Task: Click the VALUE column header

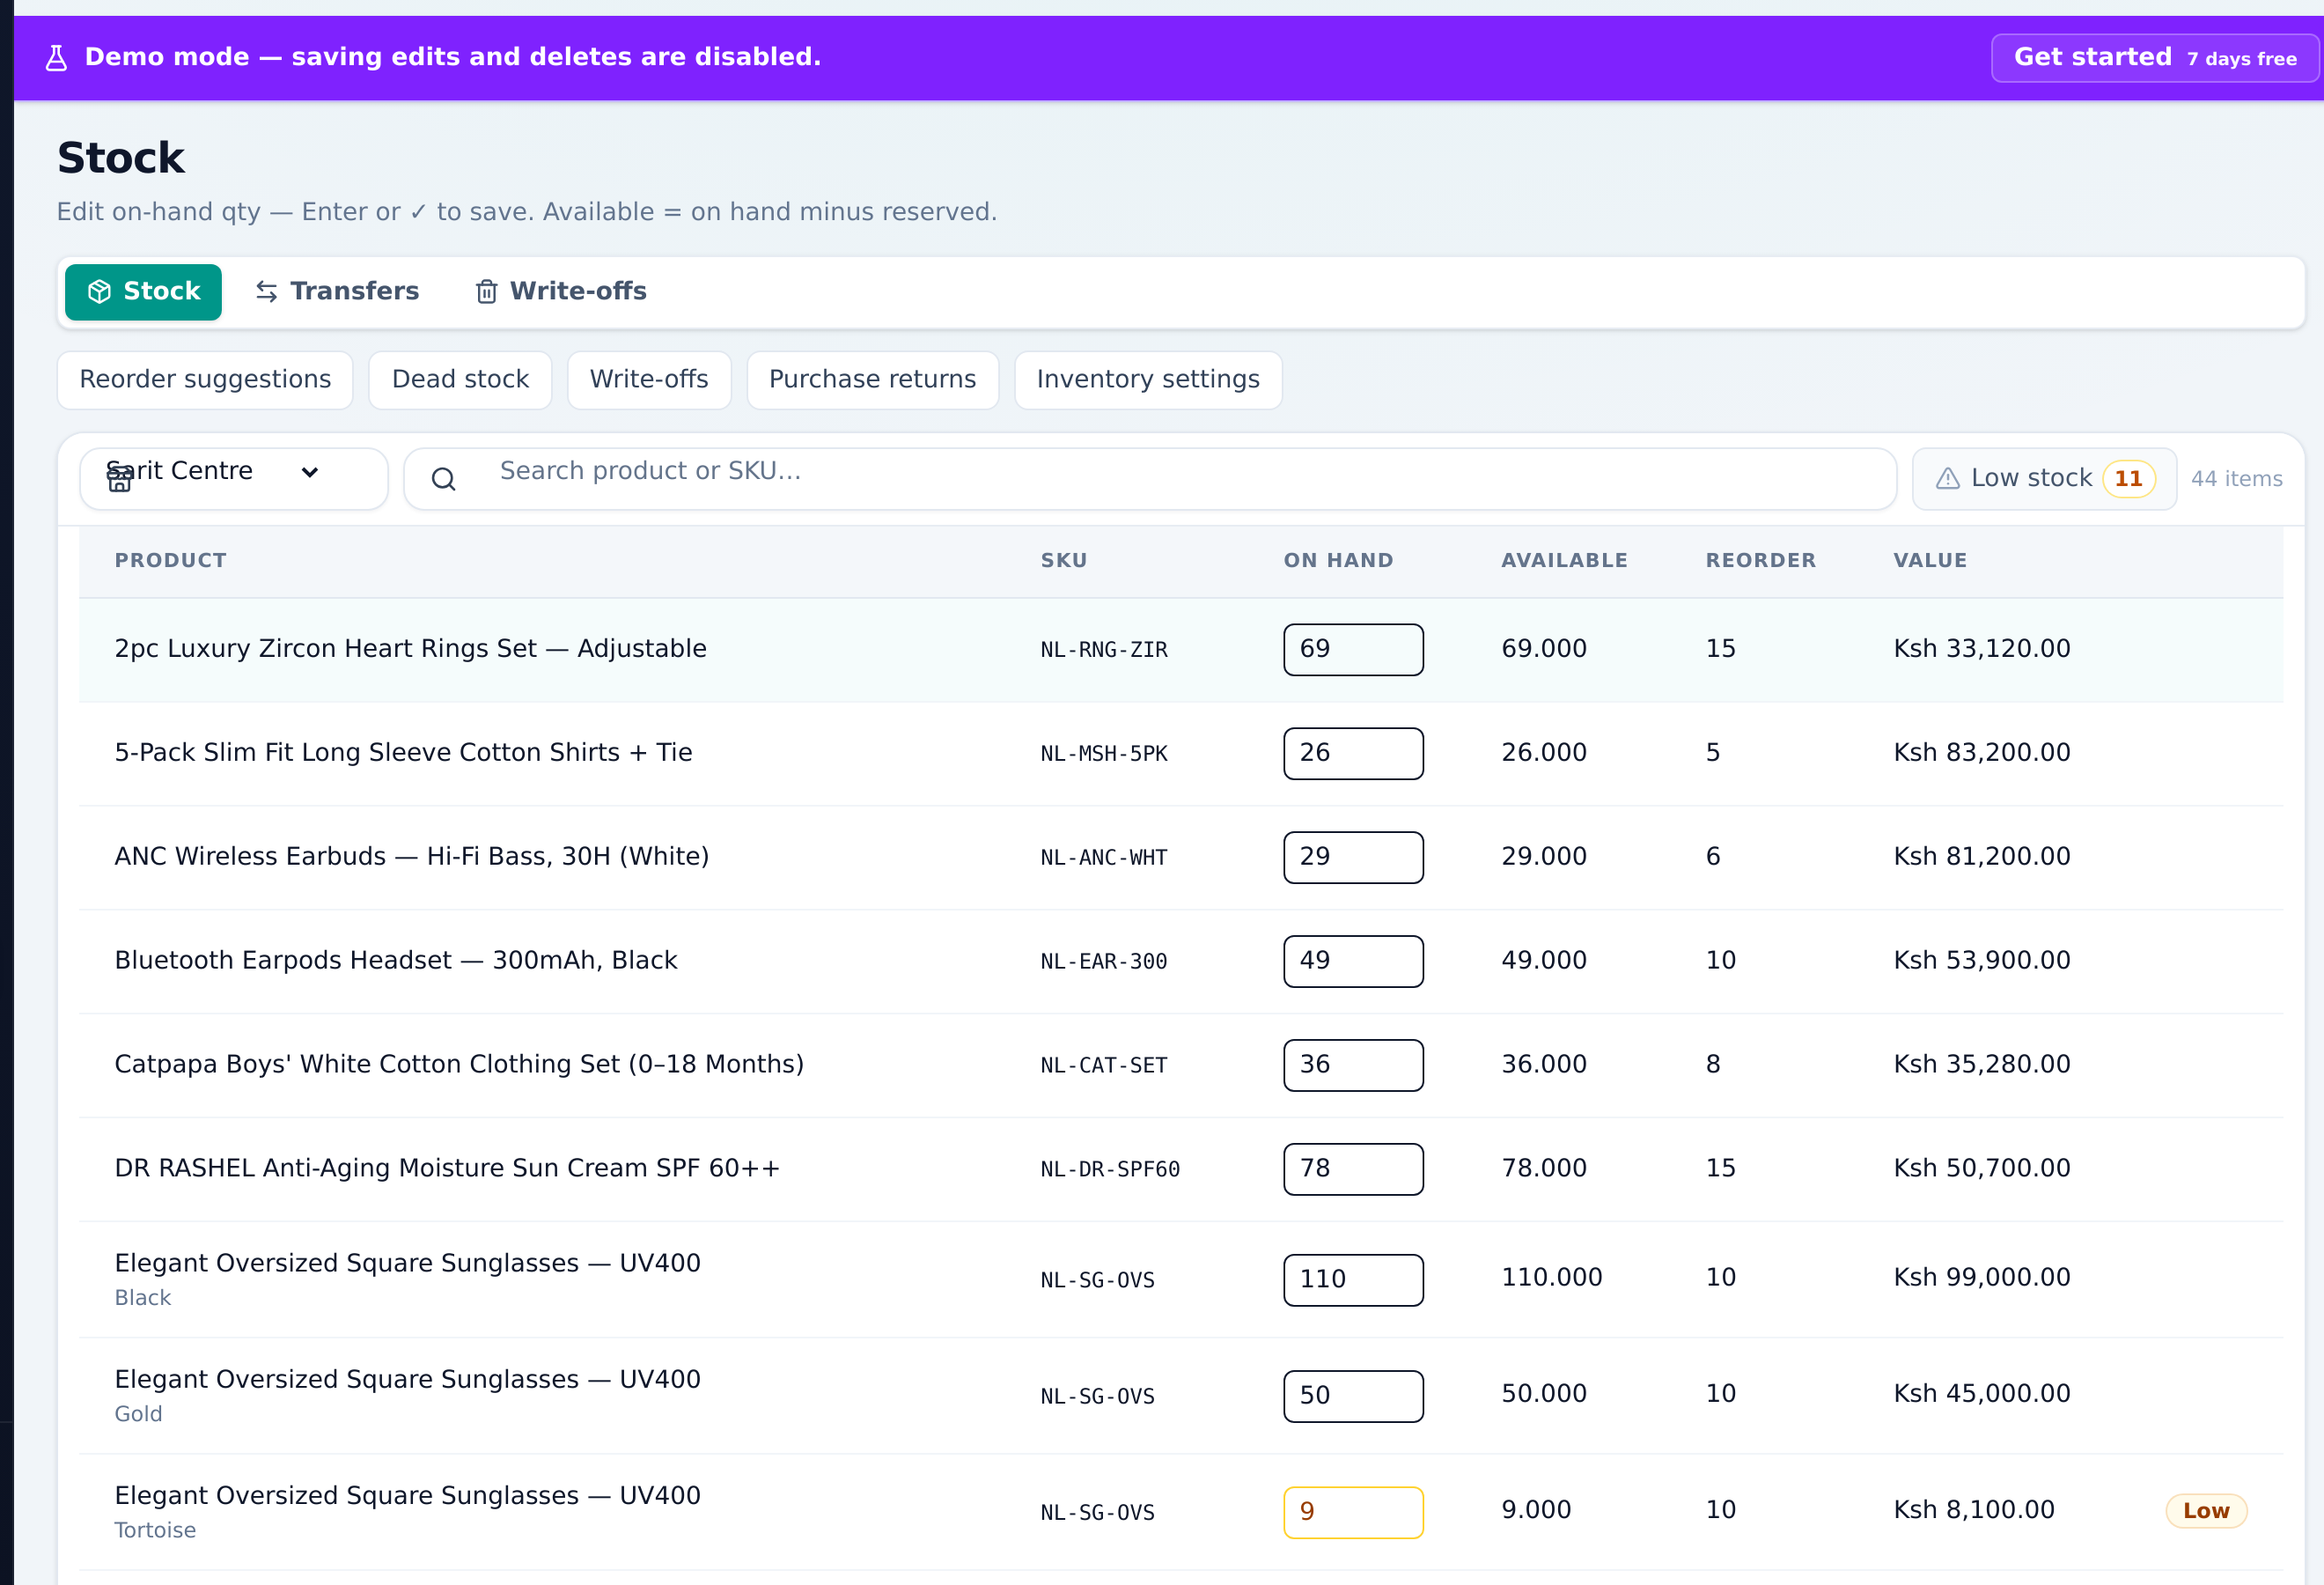Action: pyautogui.click(x=1930, y=561)
